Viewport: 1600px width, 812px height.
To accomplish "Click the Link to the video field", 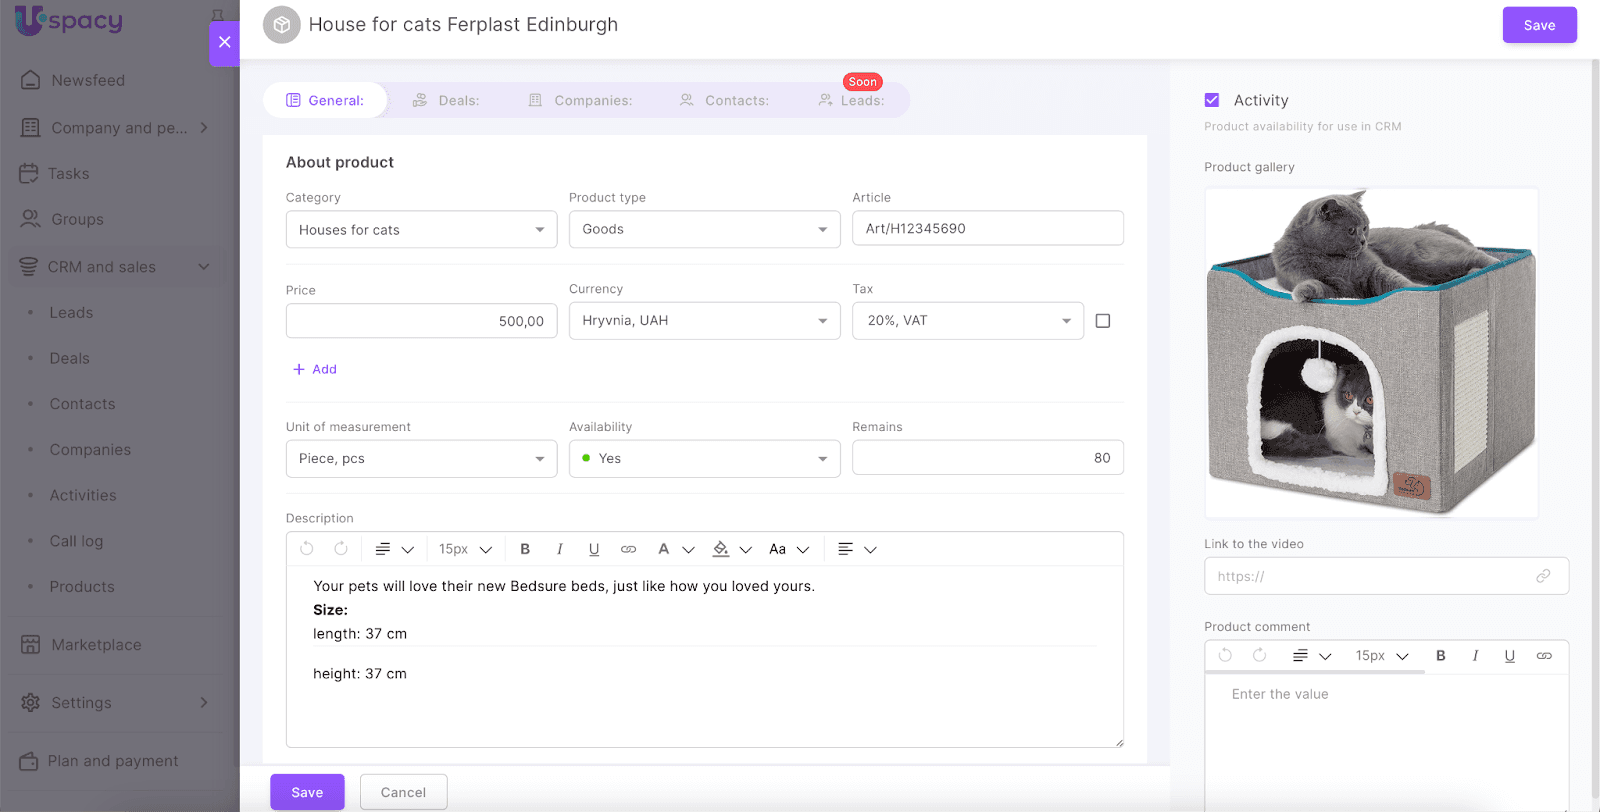I will coord(1372,576).
